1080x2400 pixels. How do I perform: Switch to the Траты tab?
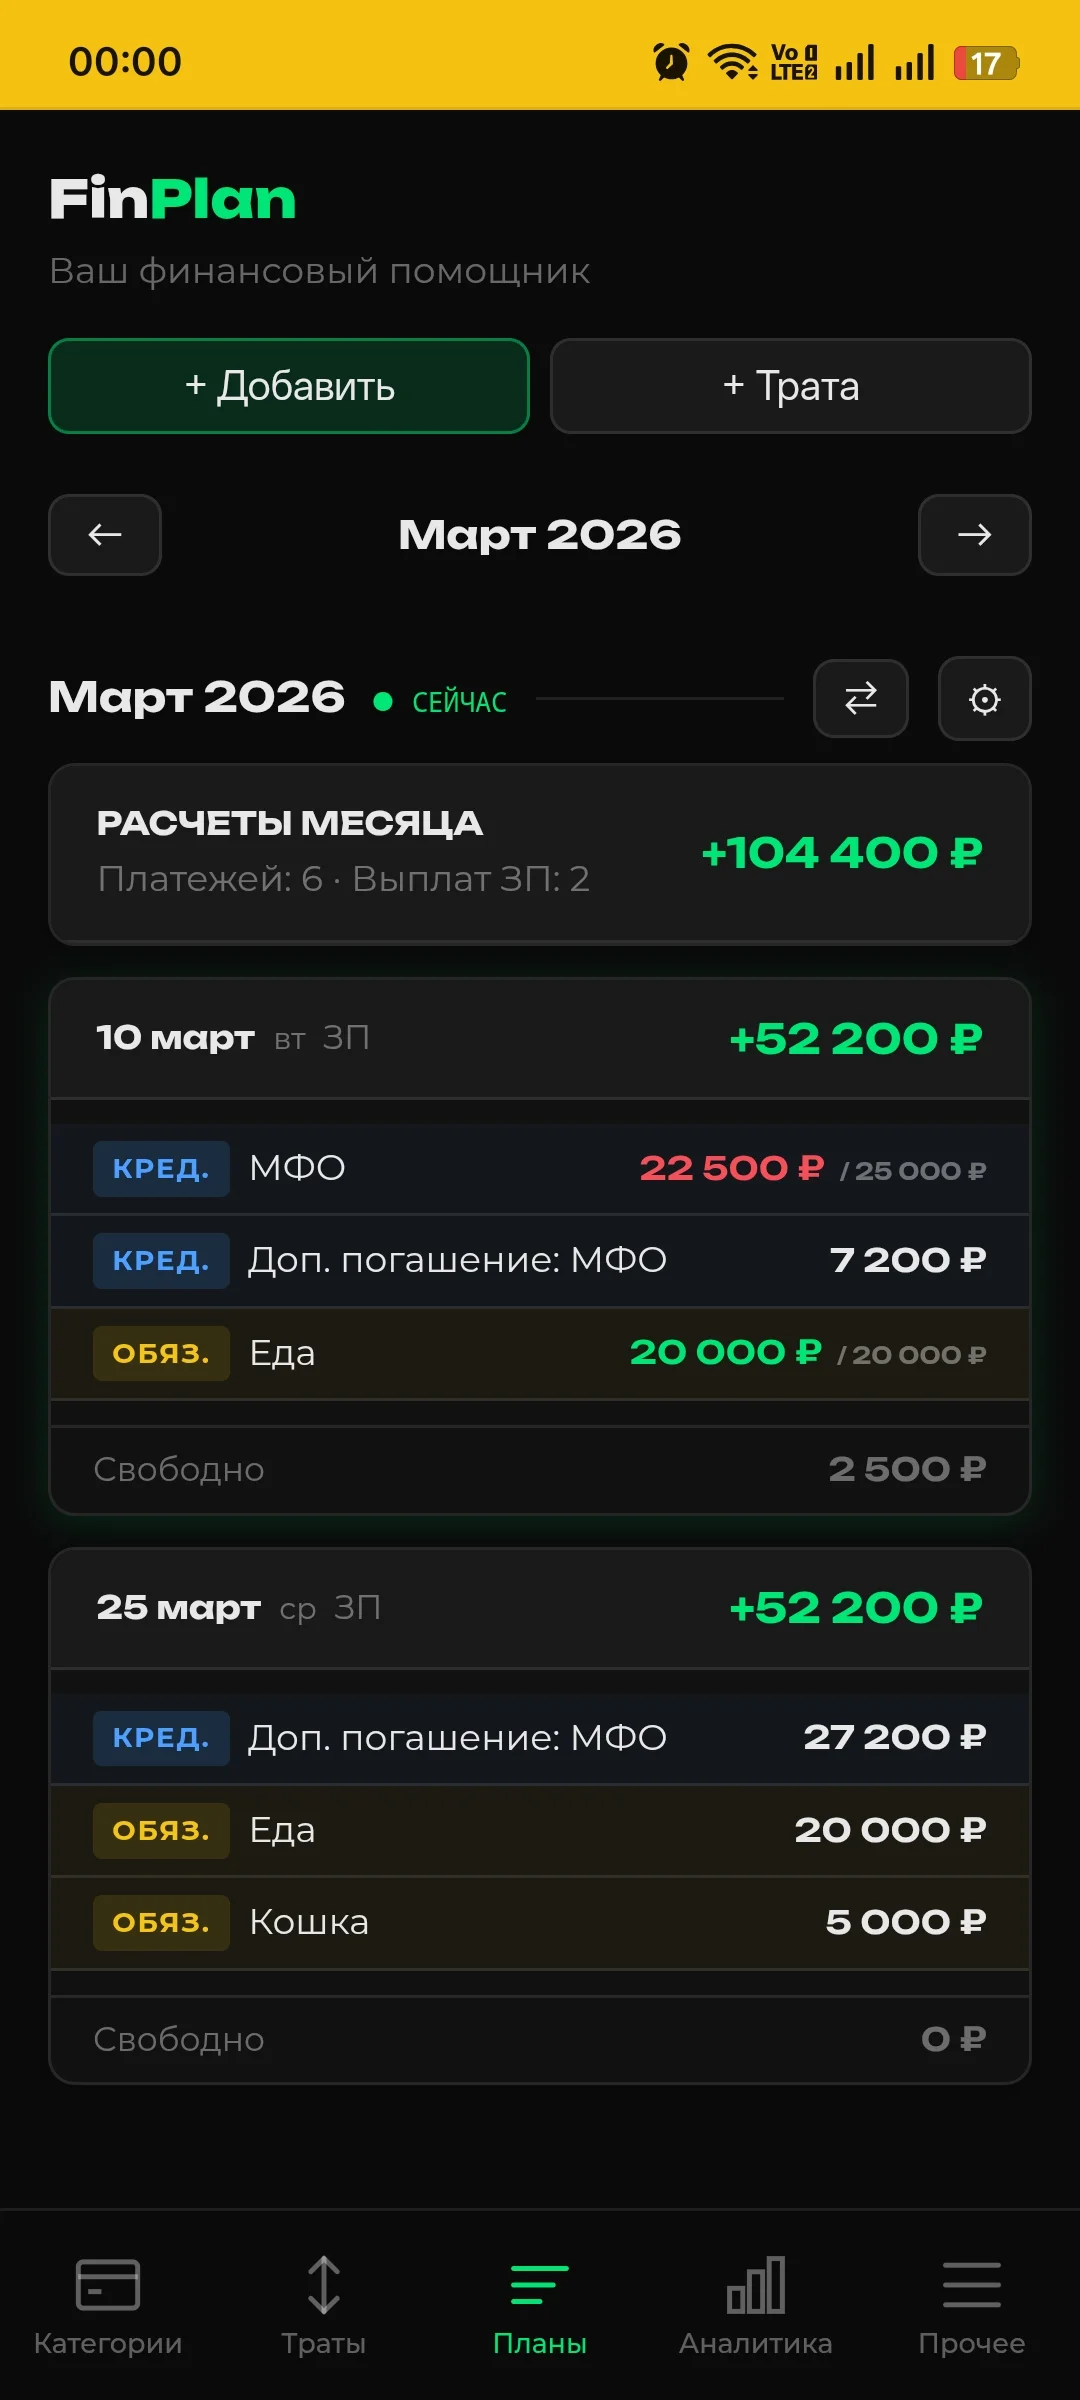tap(324, 2303)
